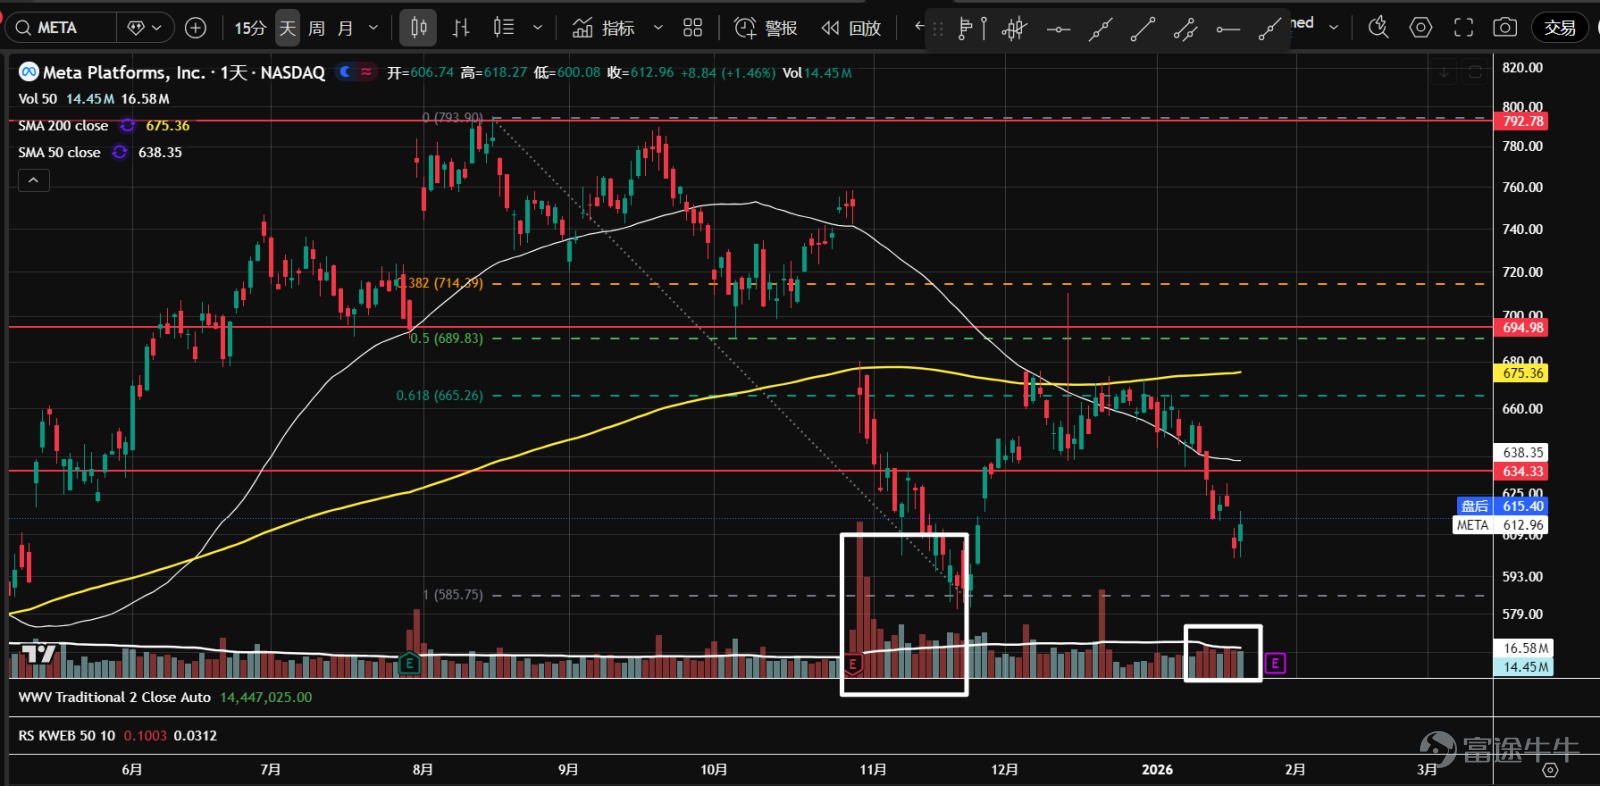This screenshot has width=1600, height=786.
Task: Select the 天 daily interval
Action: click(288, 28)
